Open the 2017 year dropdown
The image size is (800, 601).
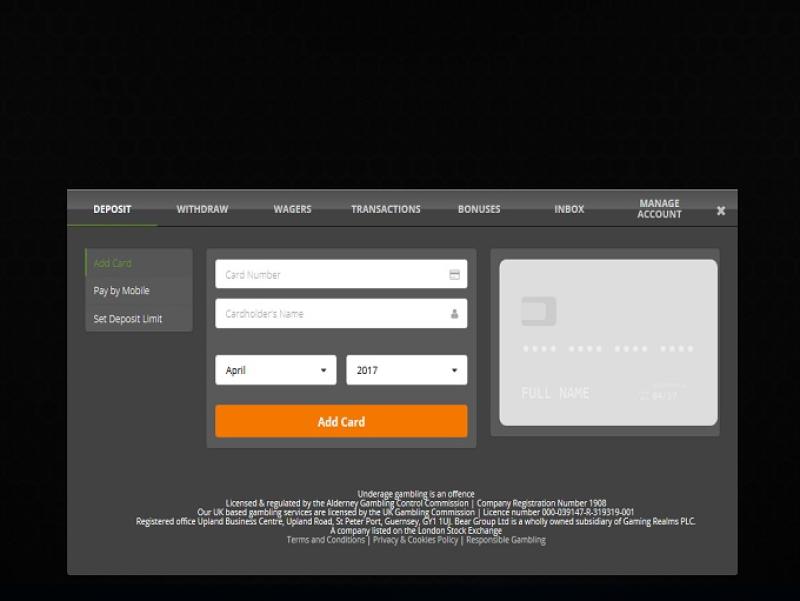tap(406, 370)
